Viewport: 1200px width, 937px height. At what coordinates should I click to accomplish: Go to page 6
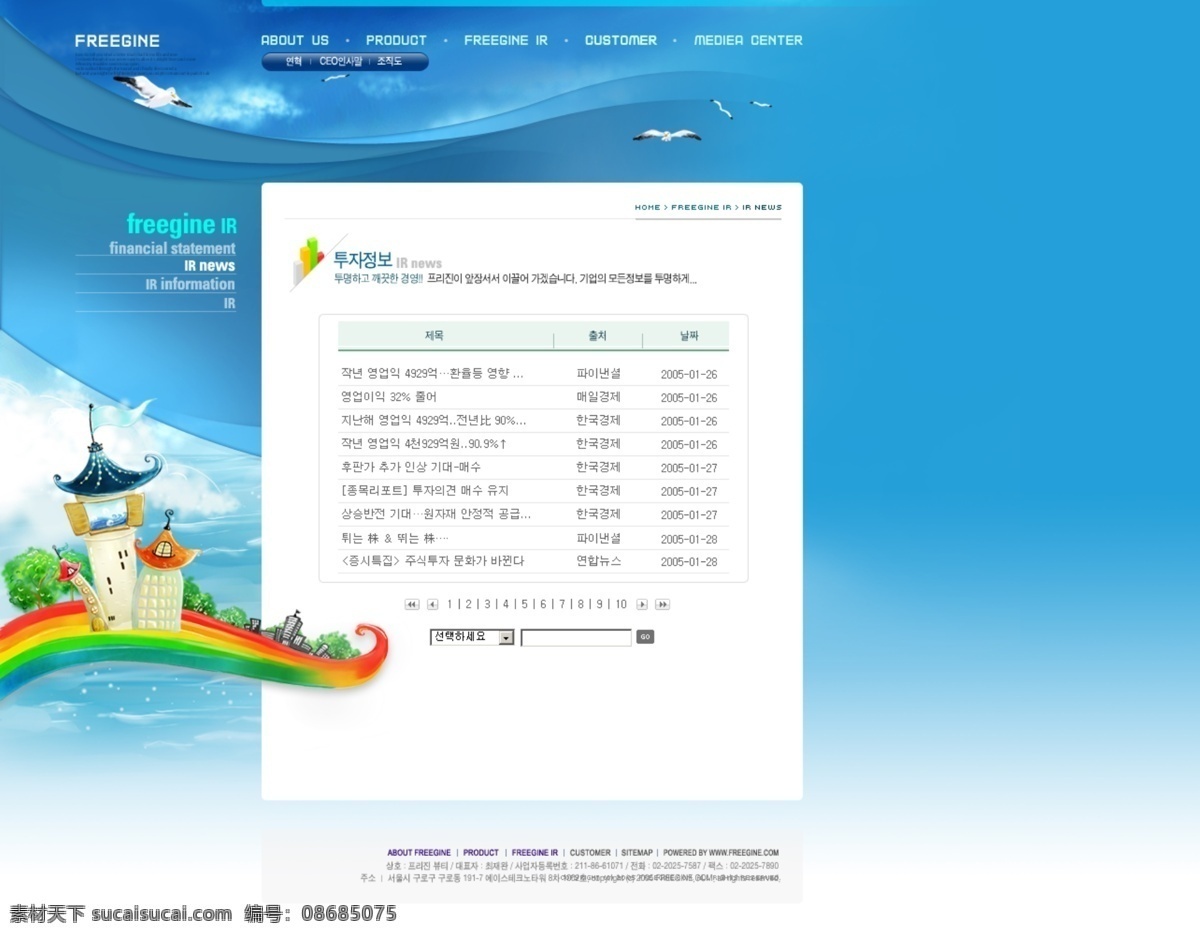click(x=544, y=604)
